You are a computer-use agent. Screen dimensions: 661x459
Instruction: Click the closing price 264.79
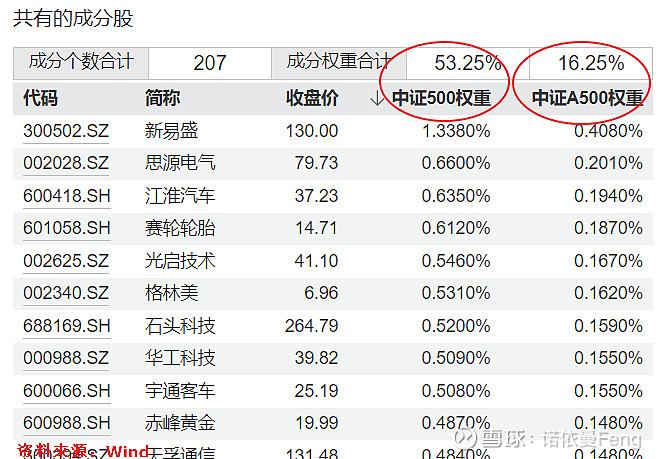[312, 325]
